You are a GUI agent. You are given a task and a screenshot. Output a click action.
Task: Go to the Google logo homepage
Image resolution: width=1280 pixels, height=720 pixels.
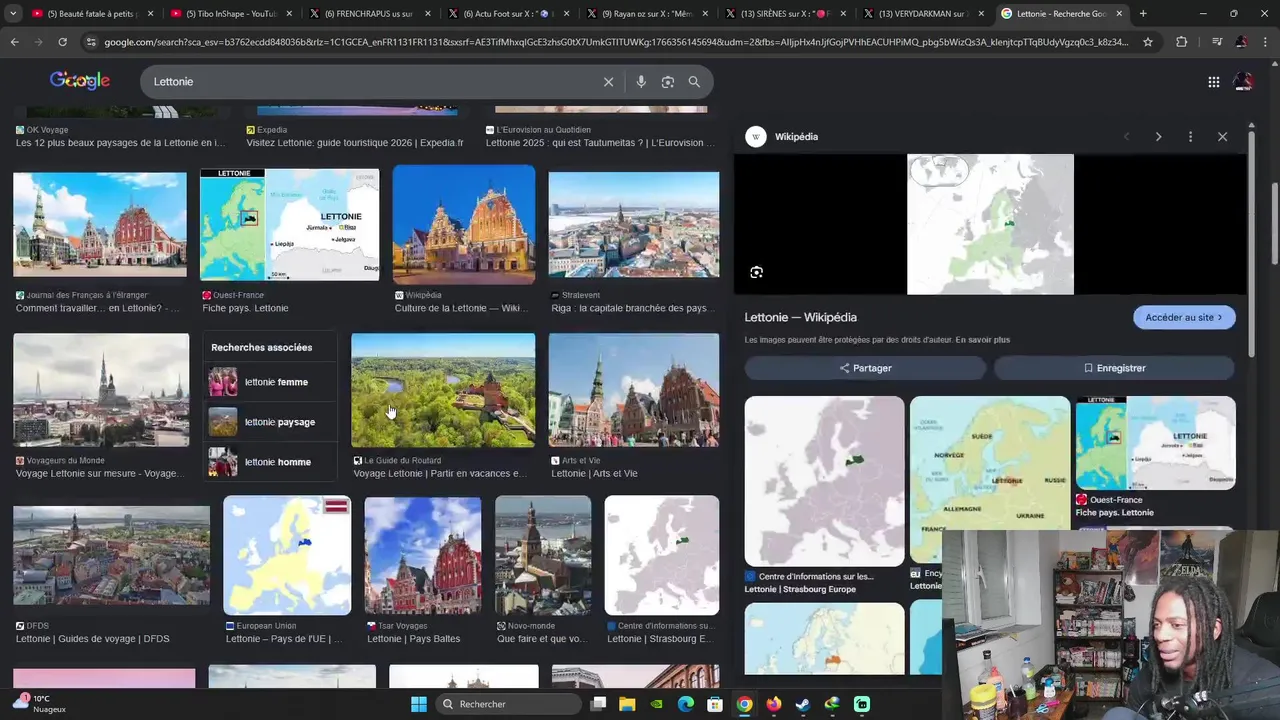[x=80, y=81]
